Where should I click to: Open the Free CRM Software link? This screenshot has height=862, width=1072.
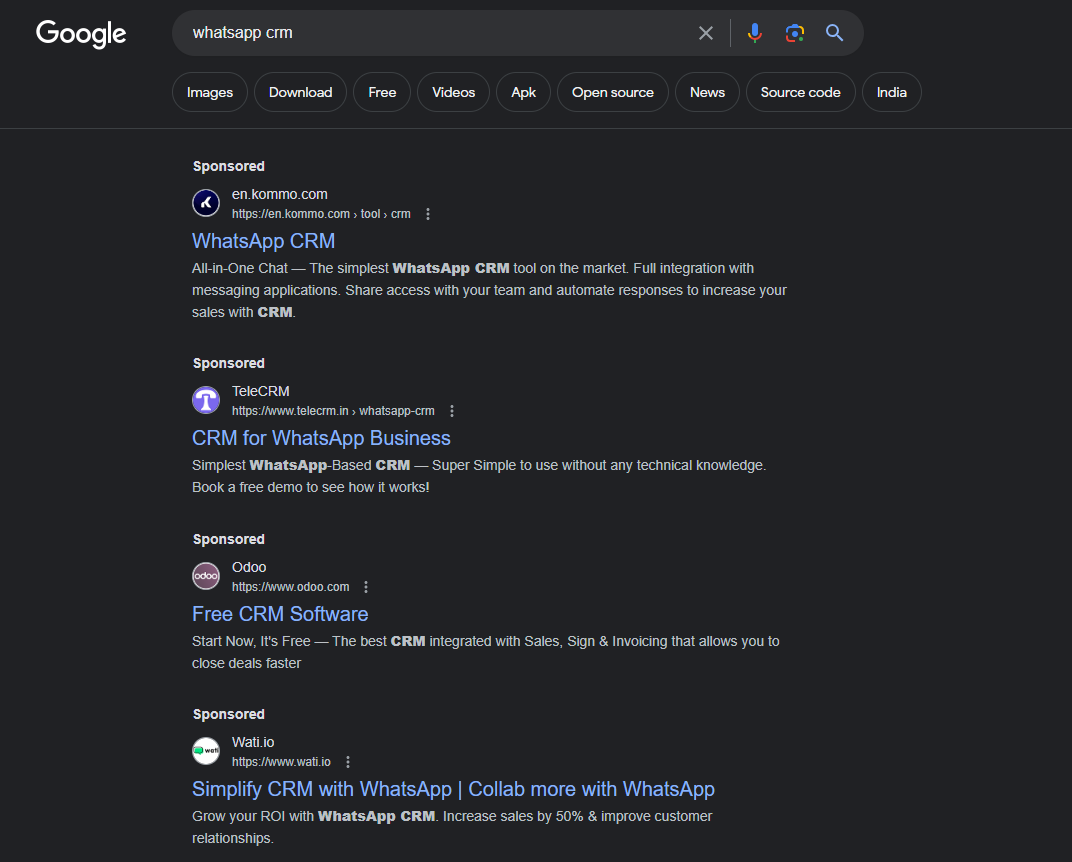280,614
